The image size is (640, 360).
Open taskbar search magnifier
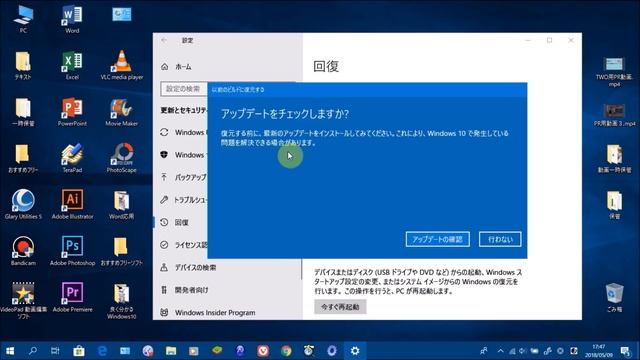pyautogui.click(x=33, y=351)
